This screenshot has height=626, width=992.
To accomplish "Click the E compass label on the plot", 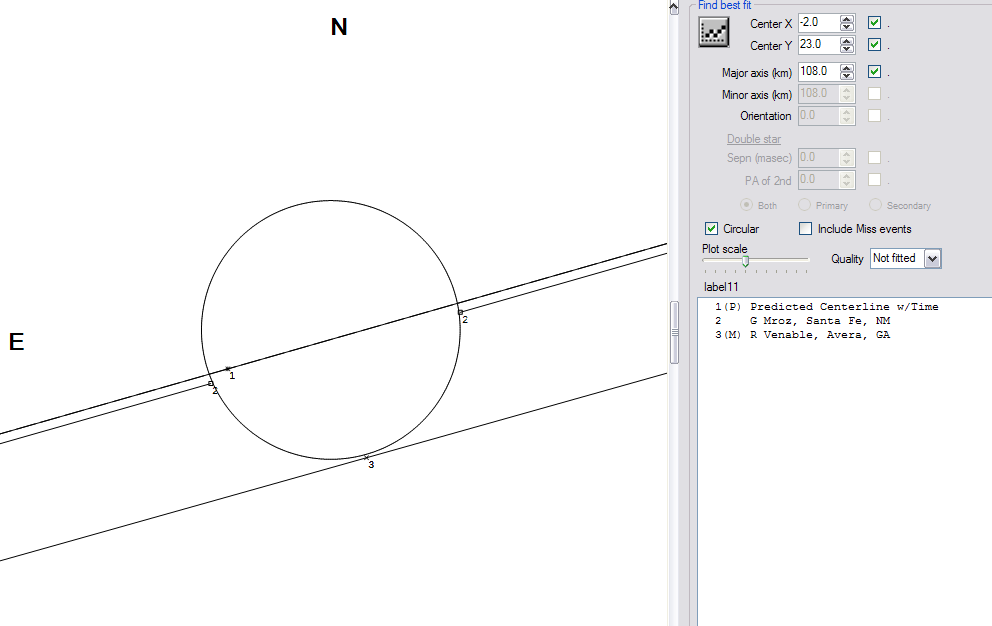I will pyautogui.click(x=16, y=342).
